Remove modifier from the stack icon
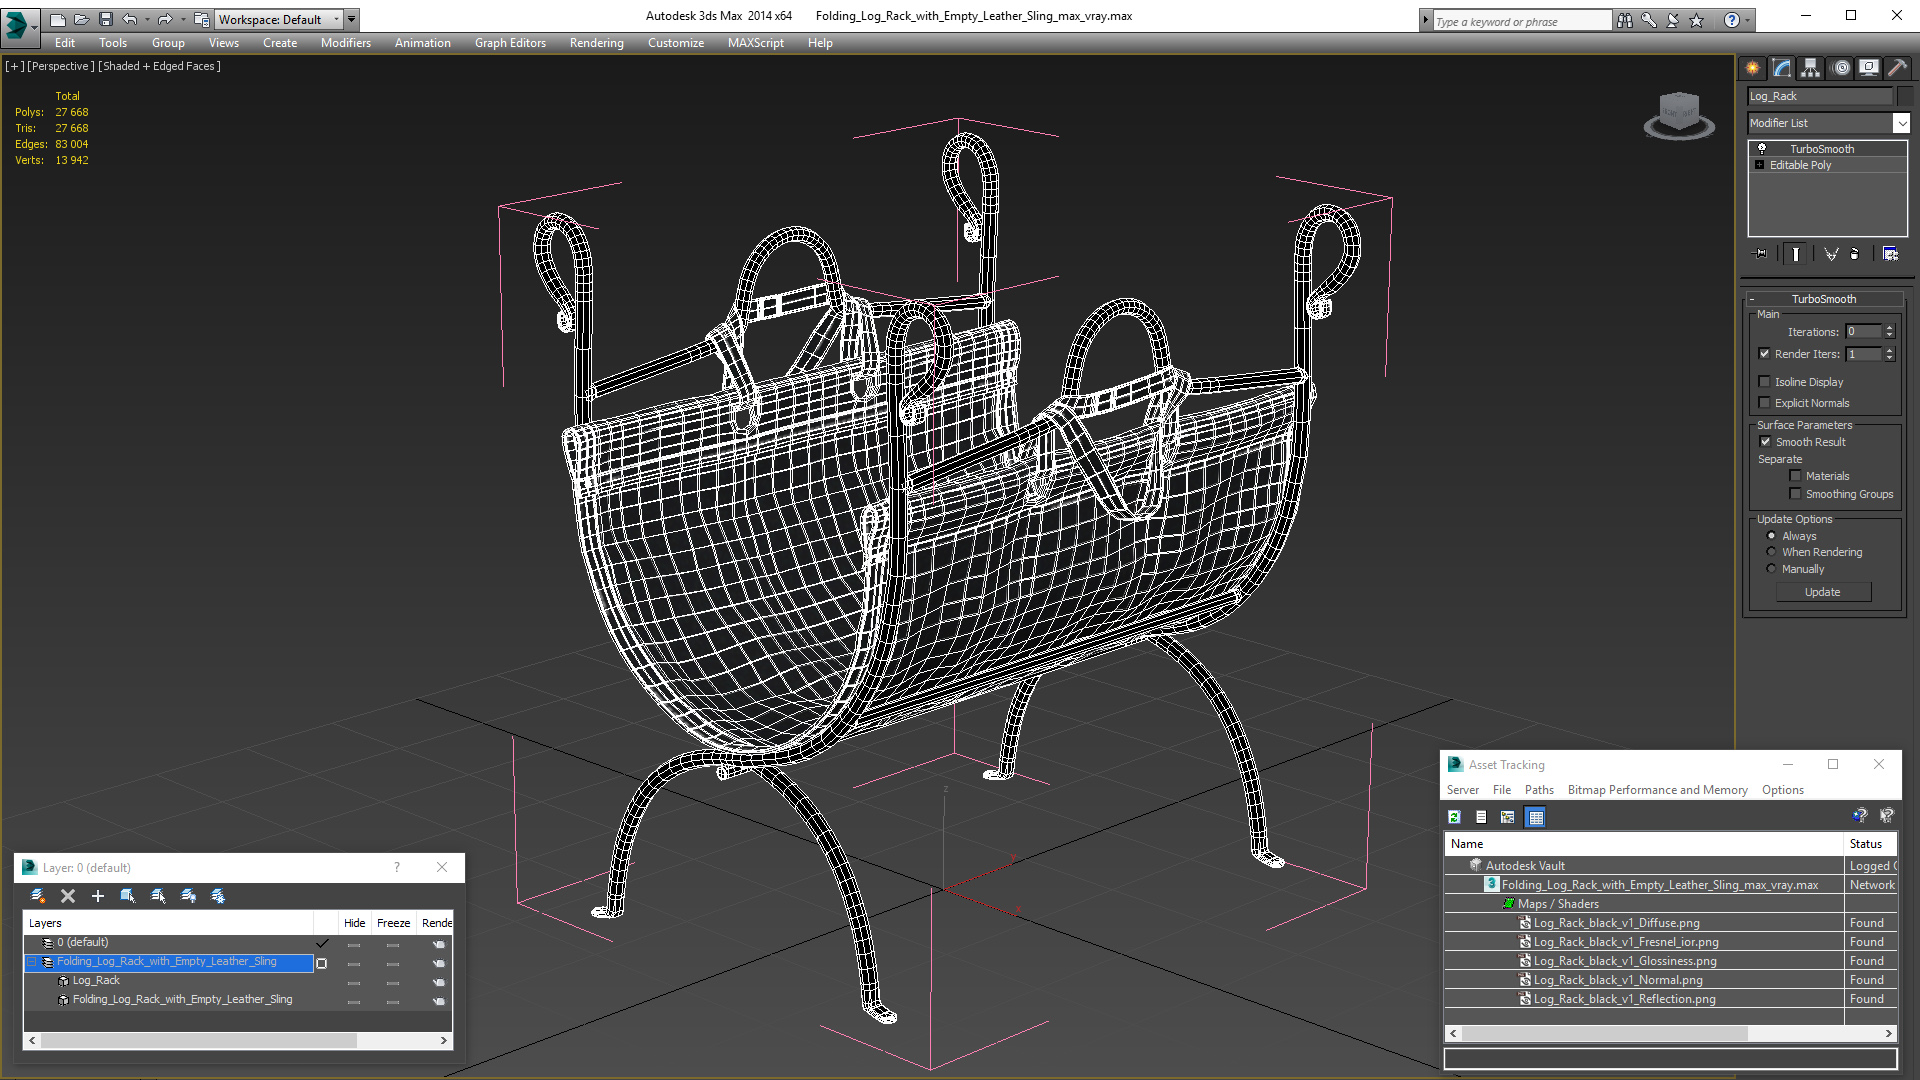The image size is (1920, 1080). coord(1855,254)
